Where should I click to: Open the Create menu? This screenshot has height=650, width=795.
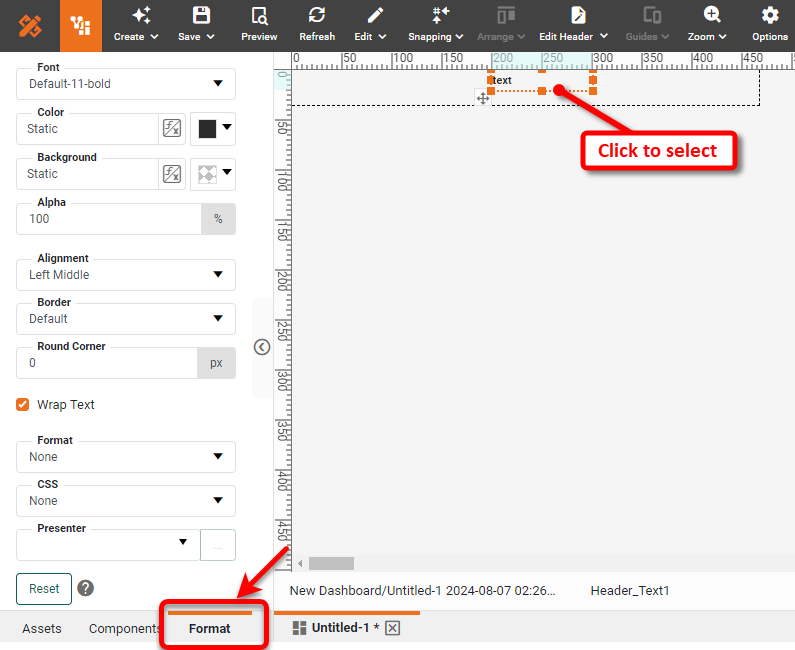pyautogui.click(x=136, y=24)
